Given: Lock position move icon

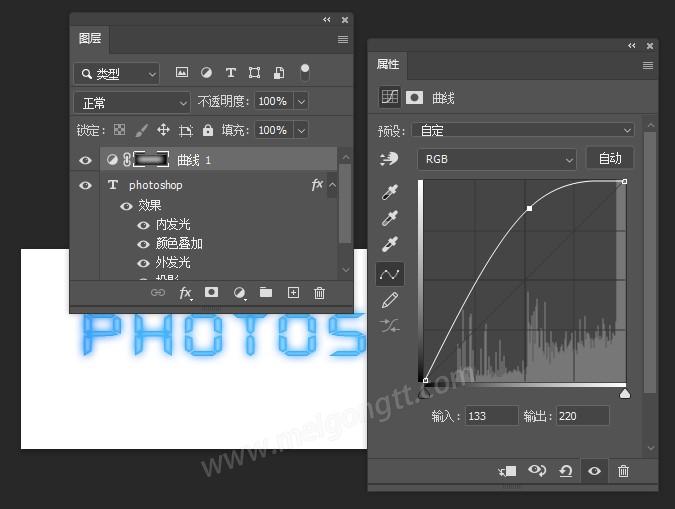Looking at the screenshot, I should pos(163,130).
